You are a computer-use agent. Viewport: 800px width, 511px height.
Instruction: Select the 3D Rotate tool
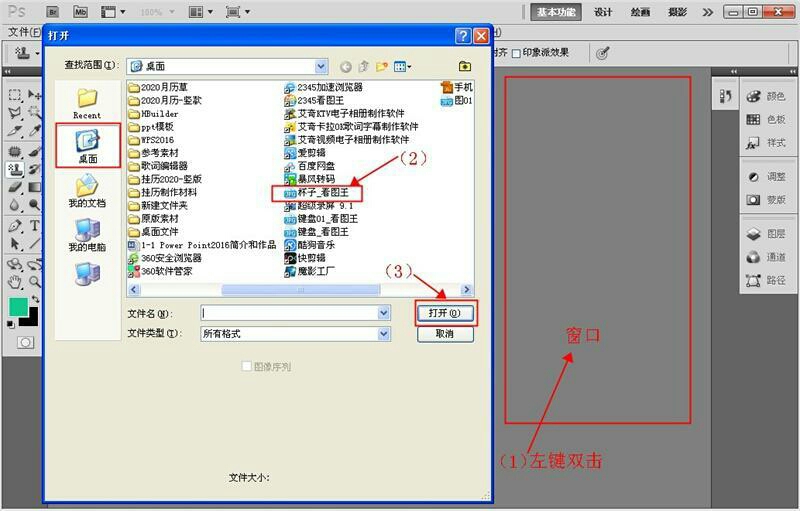click(x=15, y=264)
